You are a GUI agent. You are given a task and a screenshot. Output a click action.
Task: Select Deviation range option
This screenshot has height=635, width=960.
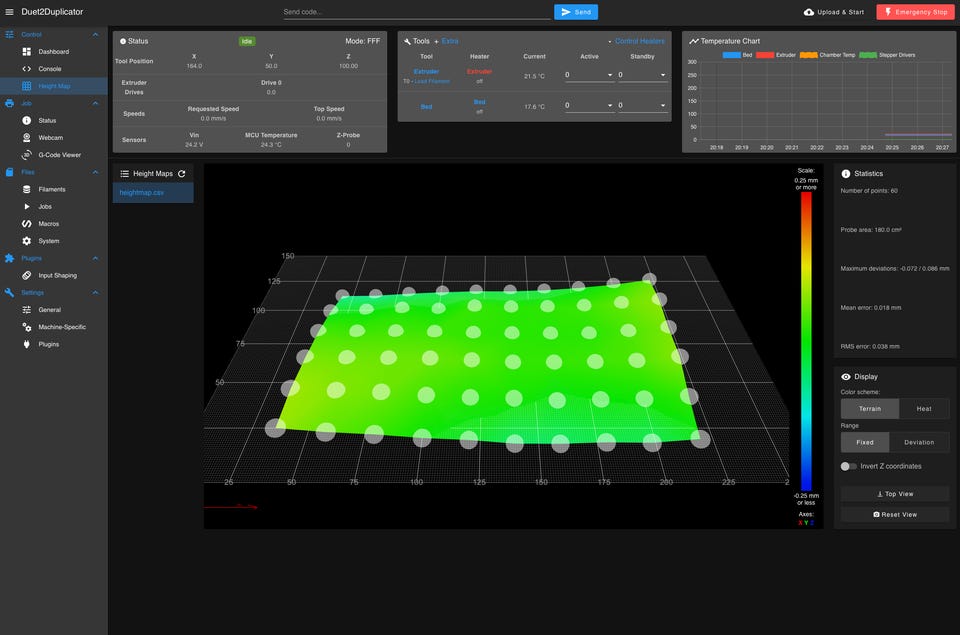(x=919, y=442)
